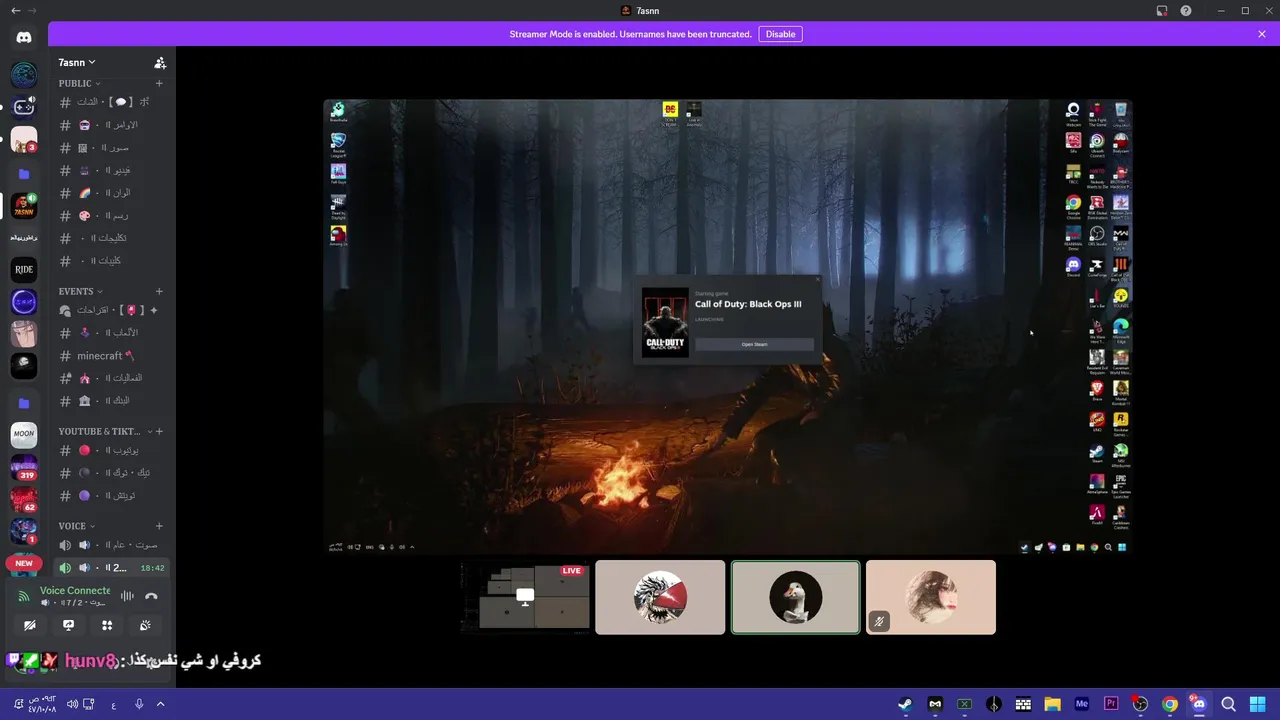Join the صوت عام voice channel

click(x=112, y=544)
